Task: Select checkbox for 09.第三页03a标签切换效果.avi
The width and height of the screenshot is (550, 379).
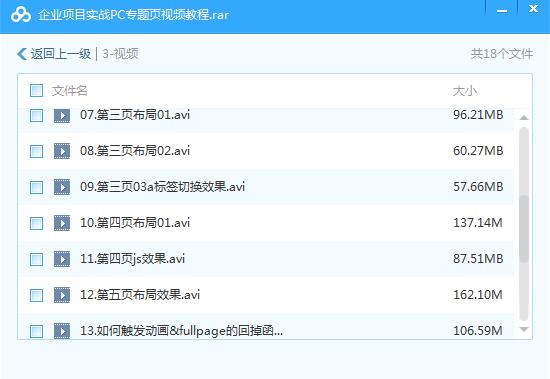Action: coord(36,187)
